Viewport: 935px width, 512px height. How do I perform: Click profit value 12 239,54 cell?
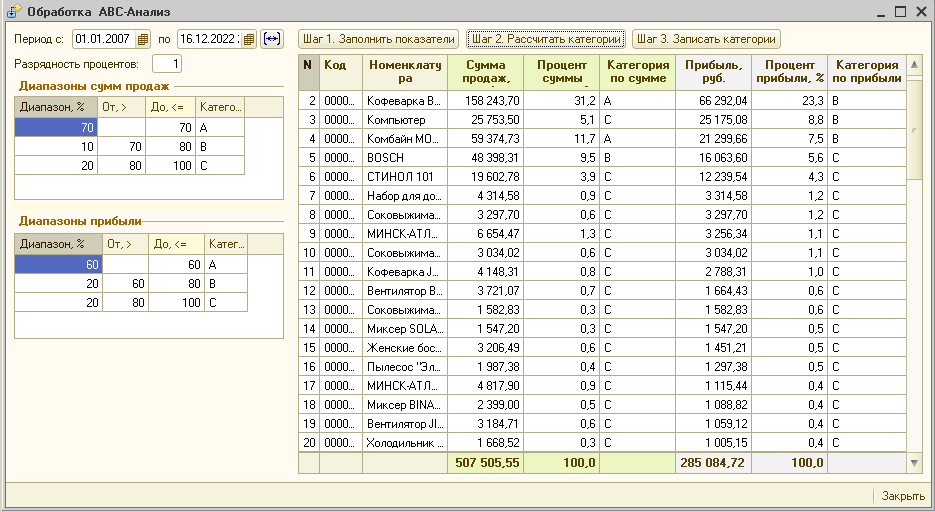[713, 177]
